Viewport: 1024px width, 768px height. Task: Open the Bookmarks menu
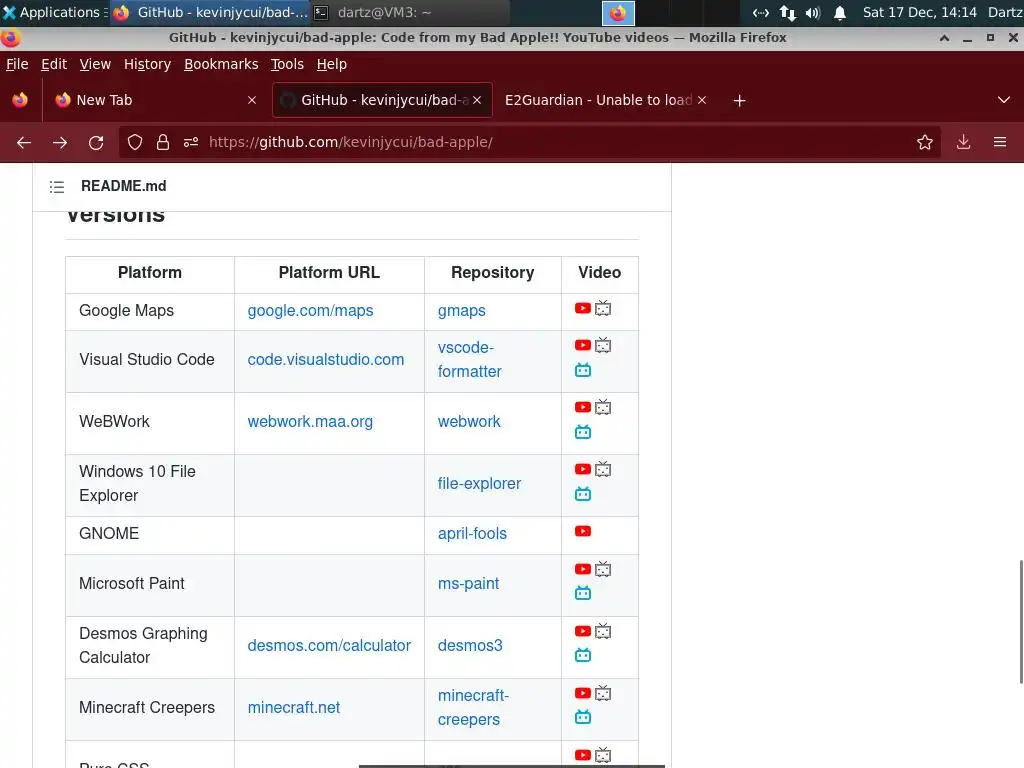click(221, 64)
